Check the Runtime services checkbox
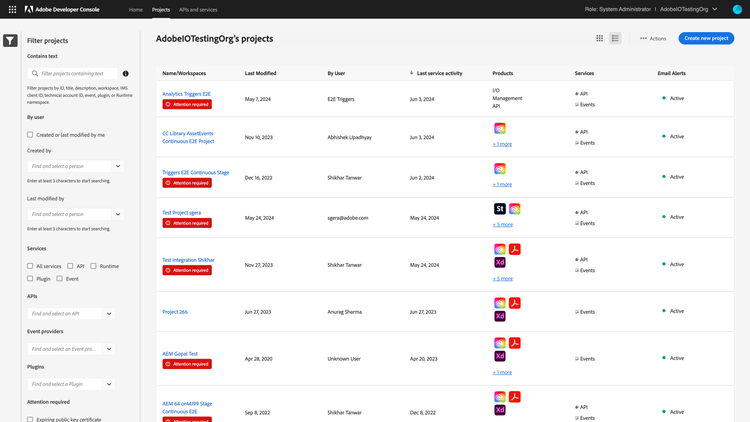The width and height of the screenshot is (750, 422). click(93, 266)
